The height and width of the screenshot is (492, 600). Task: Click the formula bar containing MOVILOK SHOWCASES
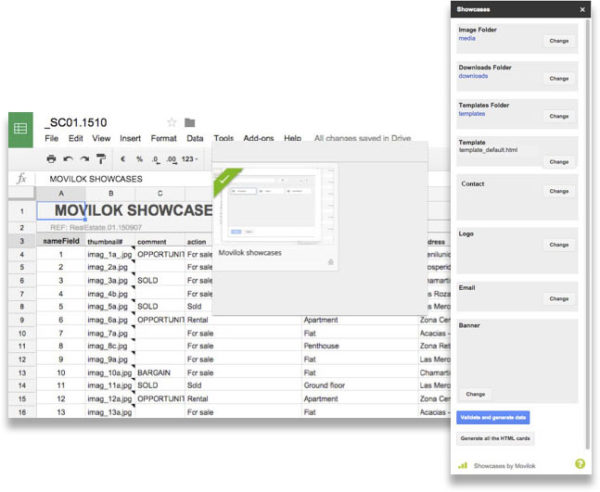pyautogui.click(x=124, y=179)
